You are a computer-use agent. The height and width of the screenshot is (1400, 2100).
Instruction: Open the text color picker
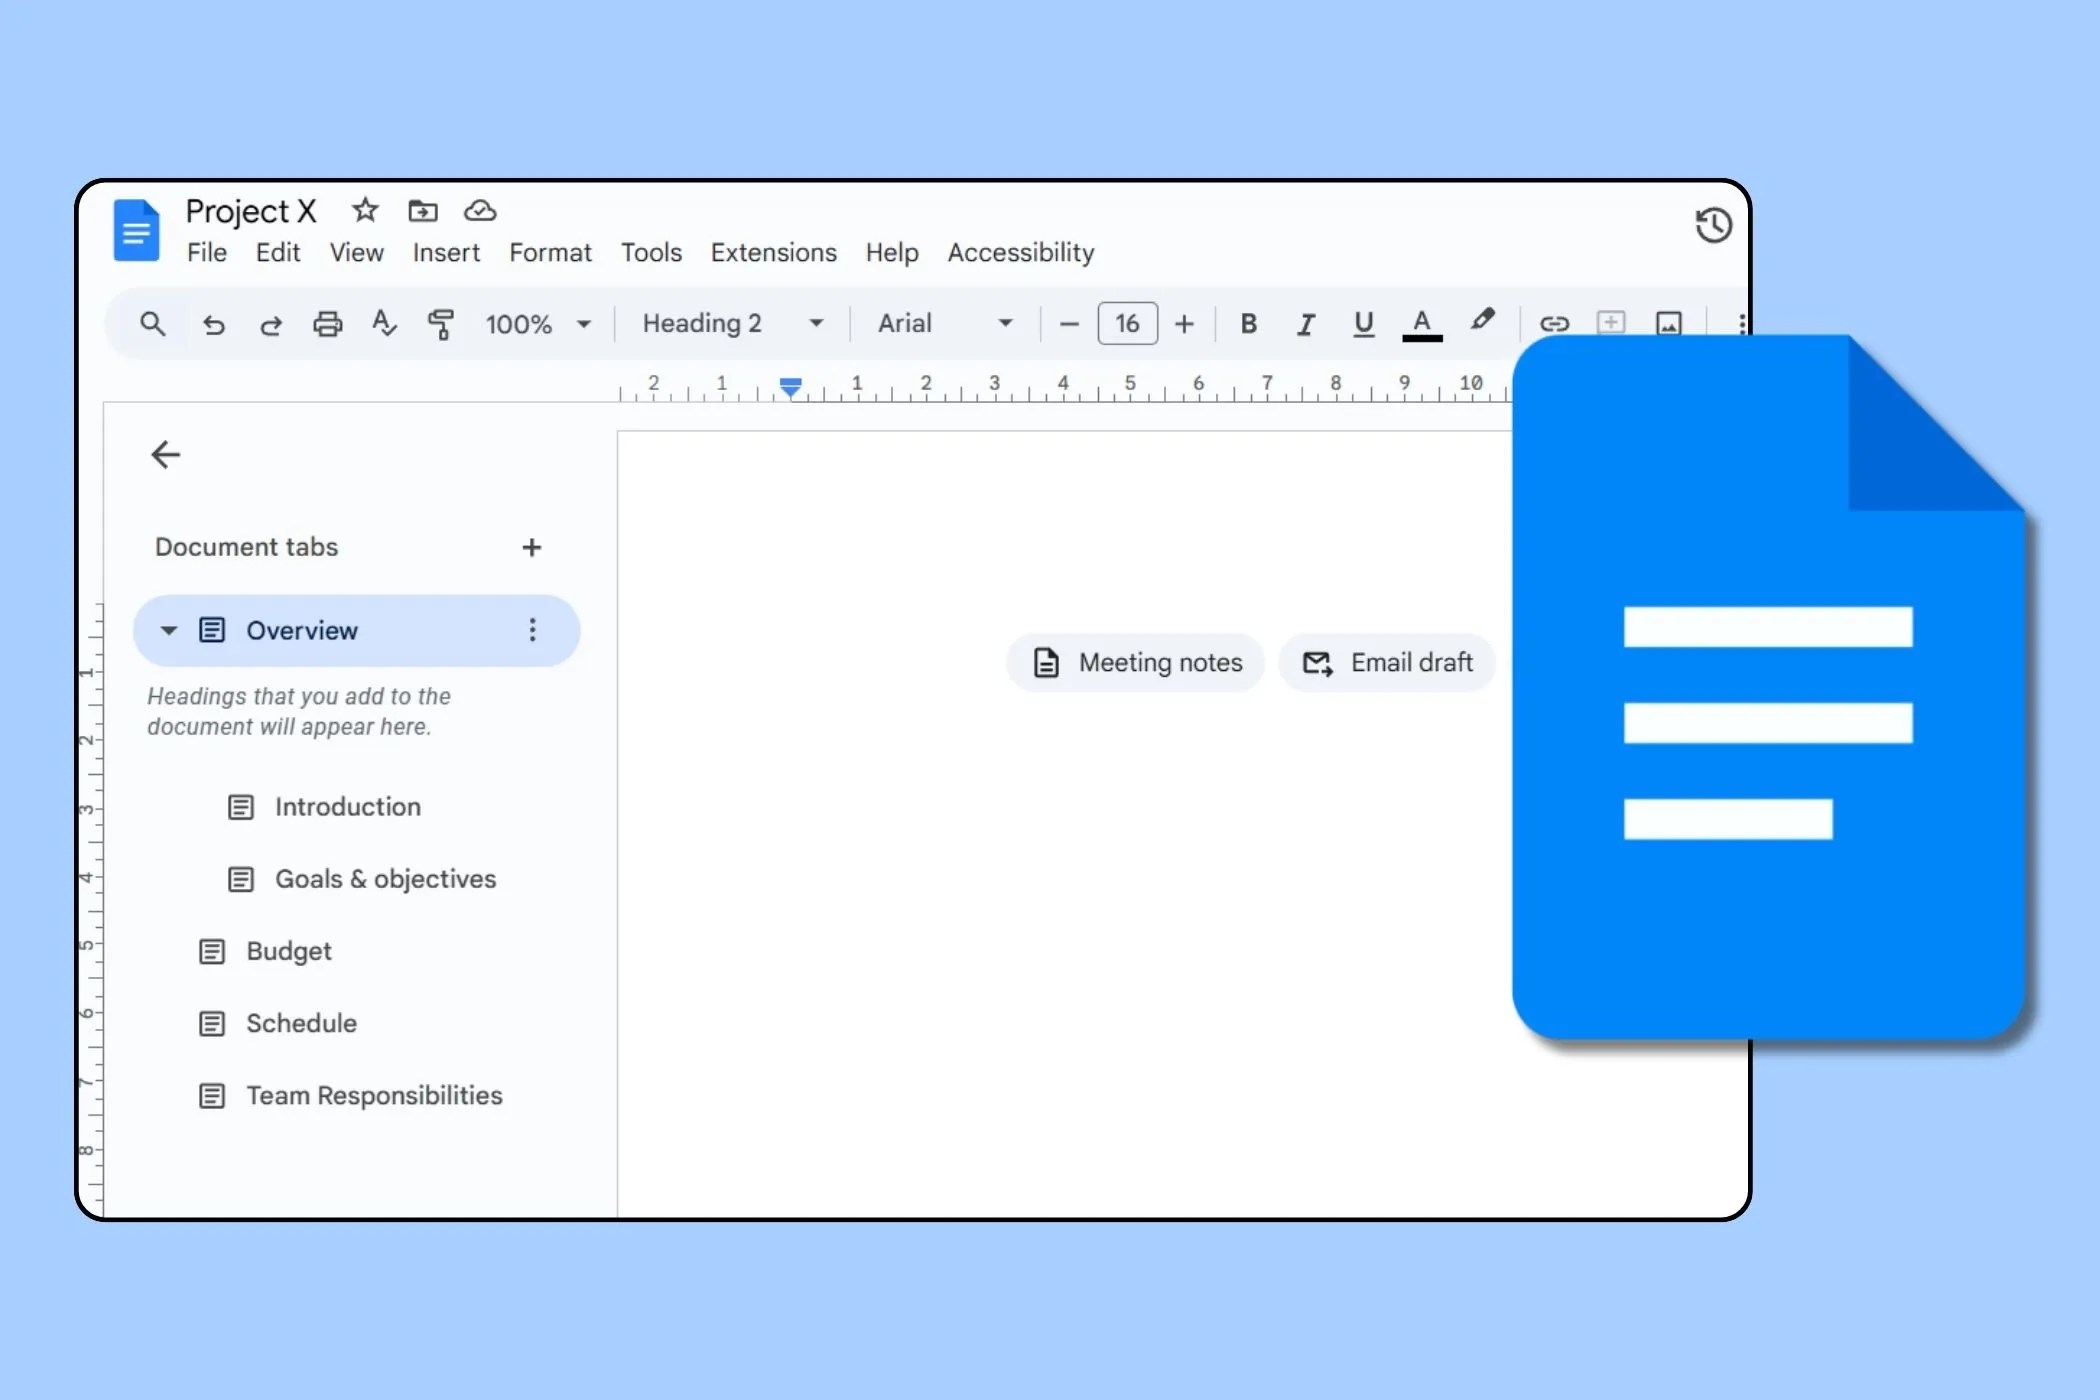coord(1421,324)
